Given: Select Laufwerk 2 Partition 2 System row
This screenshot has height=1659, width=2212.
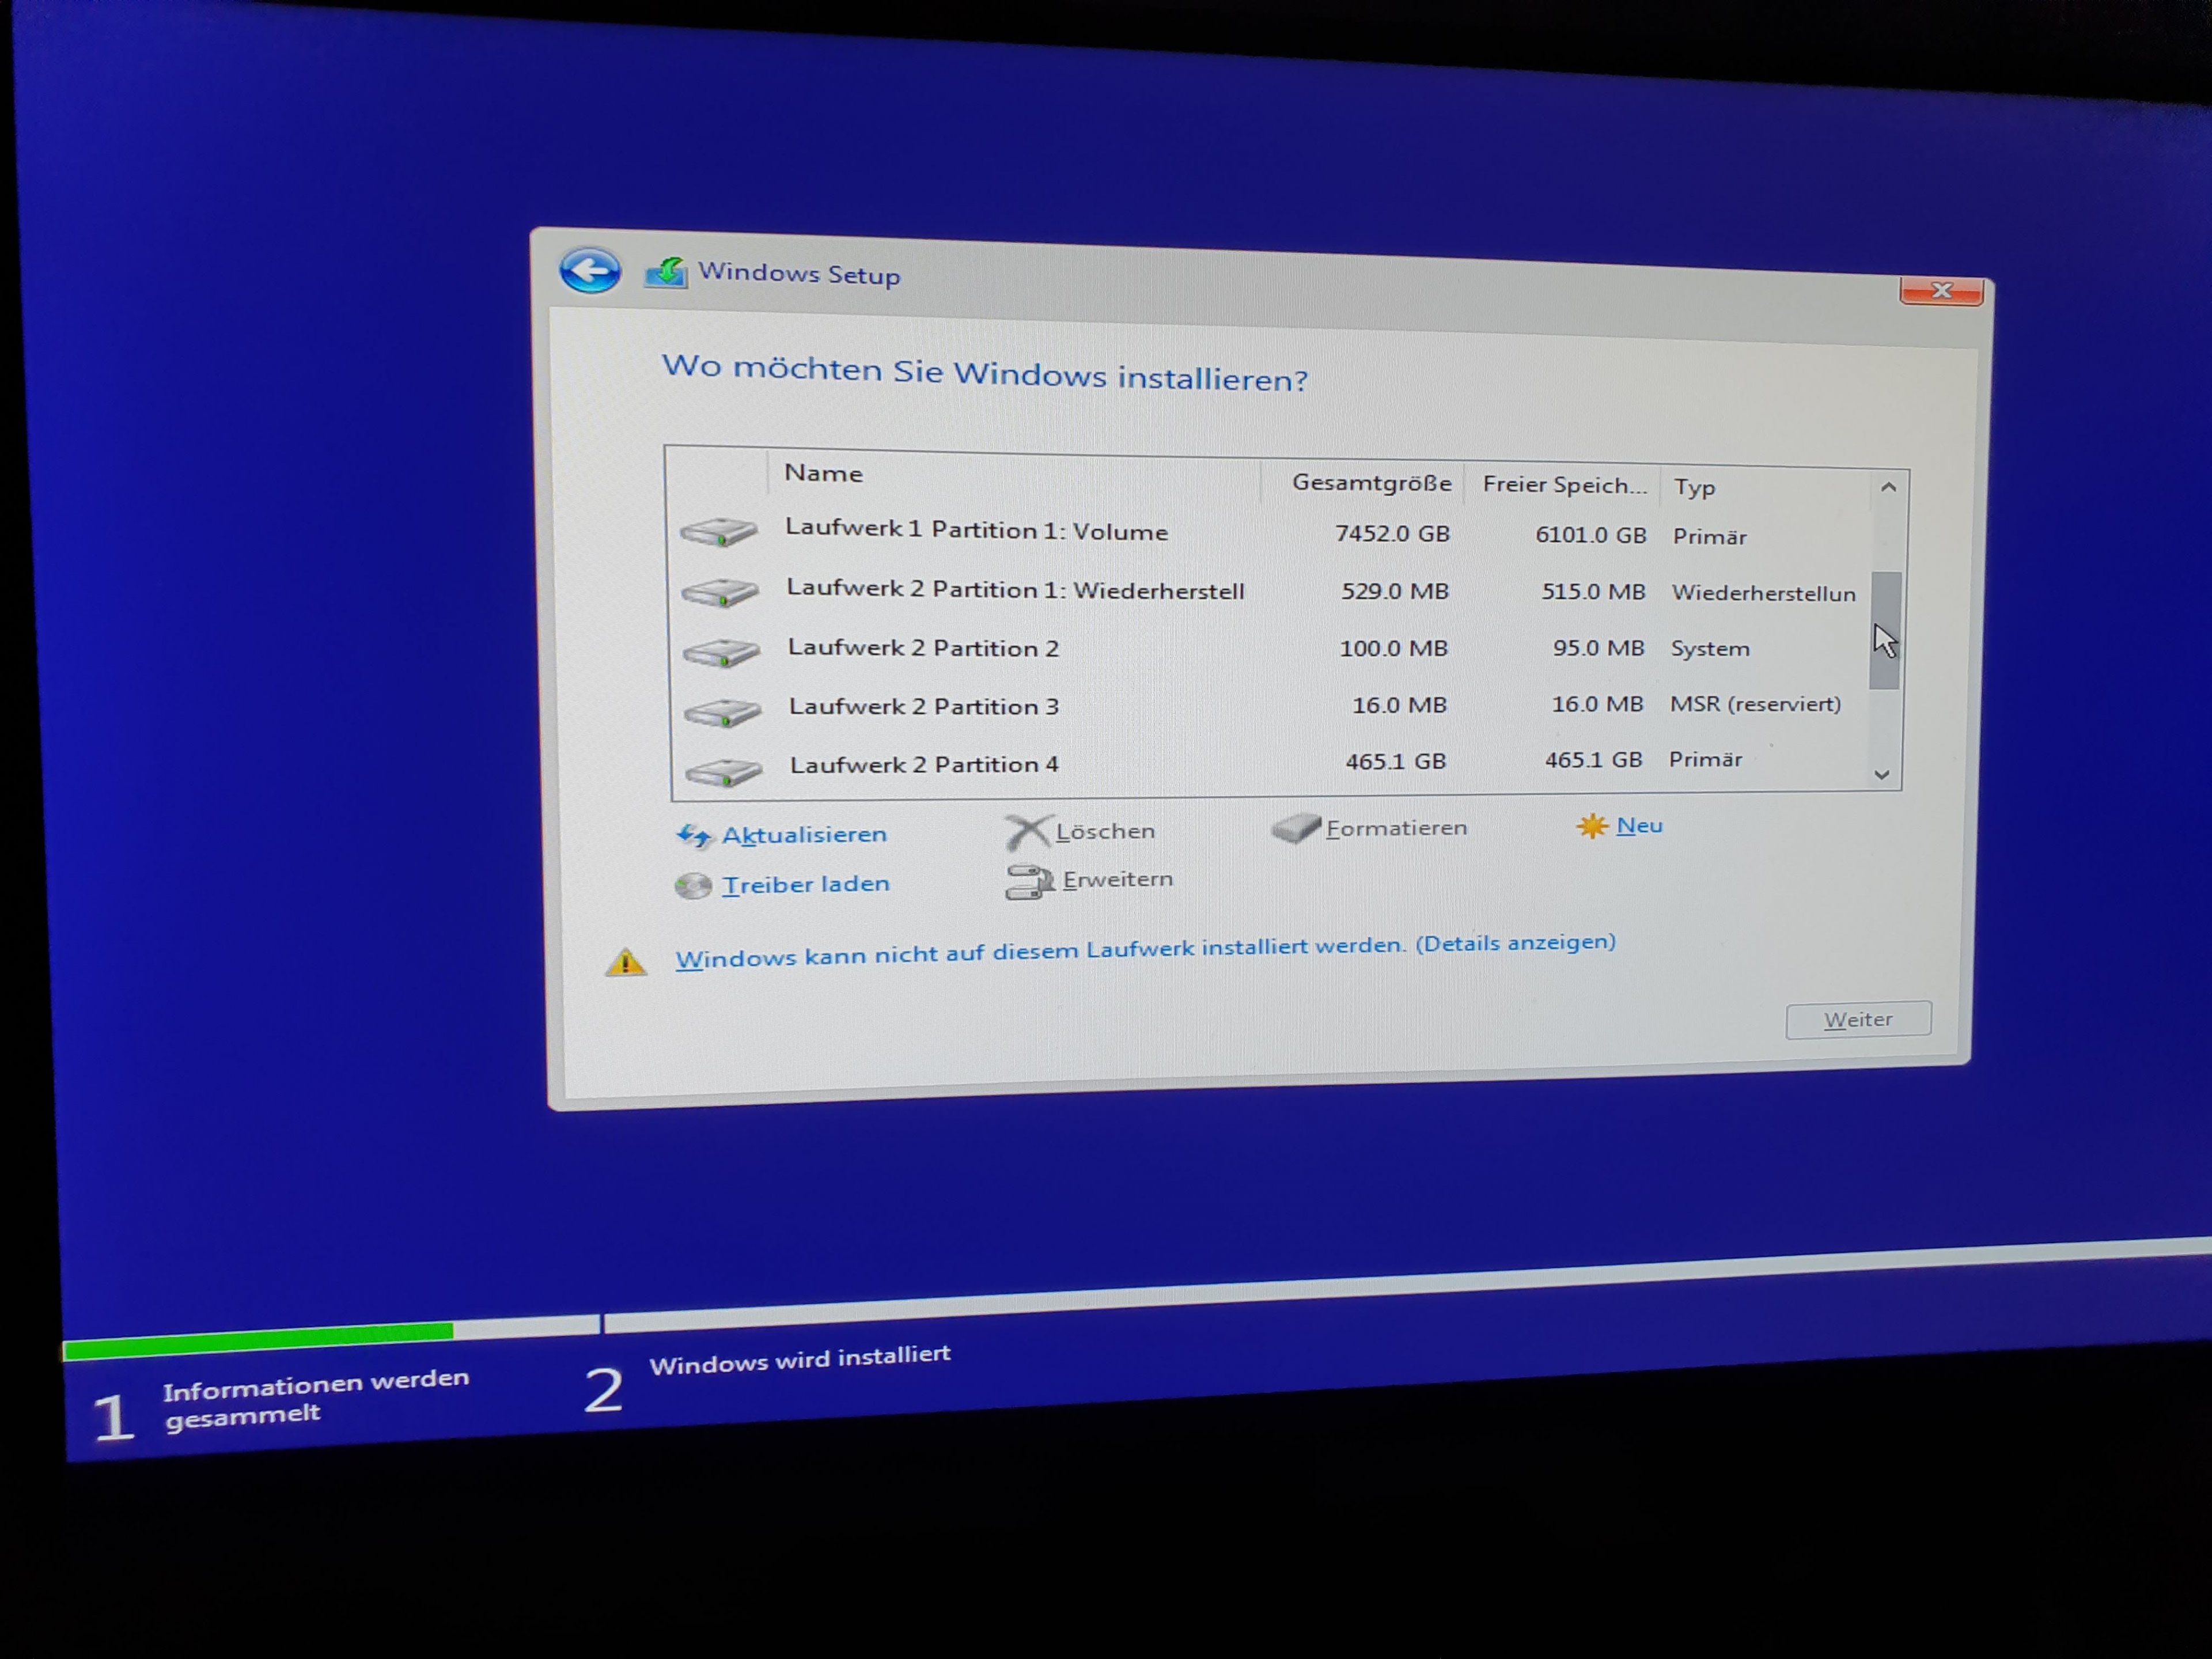Looking at the screenshot, I should 923,648.
